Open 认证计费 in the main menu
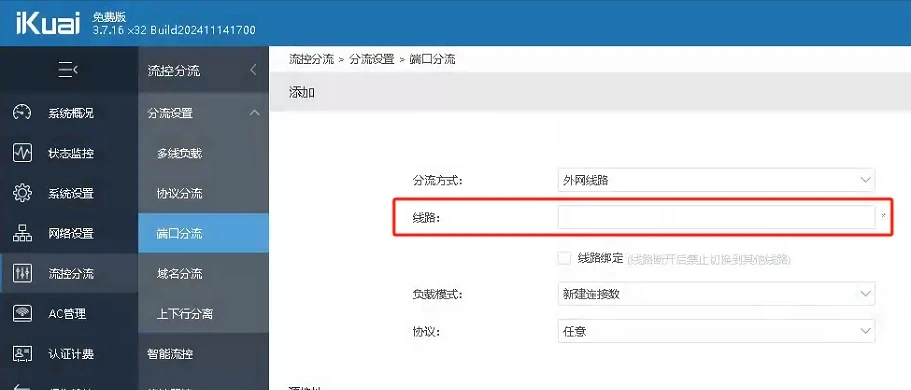The image size is (911, 390). (69, 353)
